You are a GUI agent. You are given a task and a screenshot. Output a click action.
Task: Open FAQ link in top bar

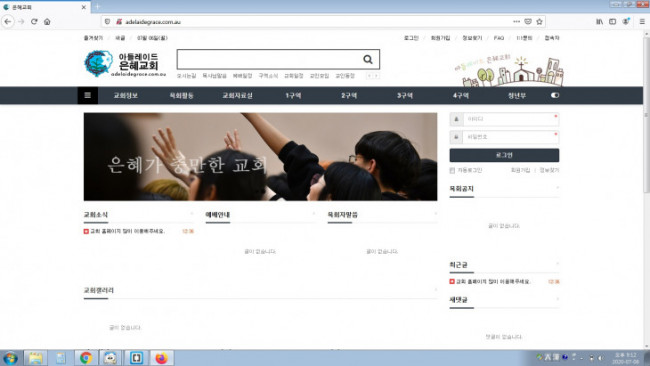pyautogui.click(x=499, y=38)
